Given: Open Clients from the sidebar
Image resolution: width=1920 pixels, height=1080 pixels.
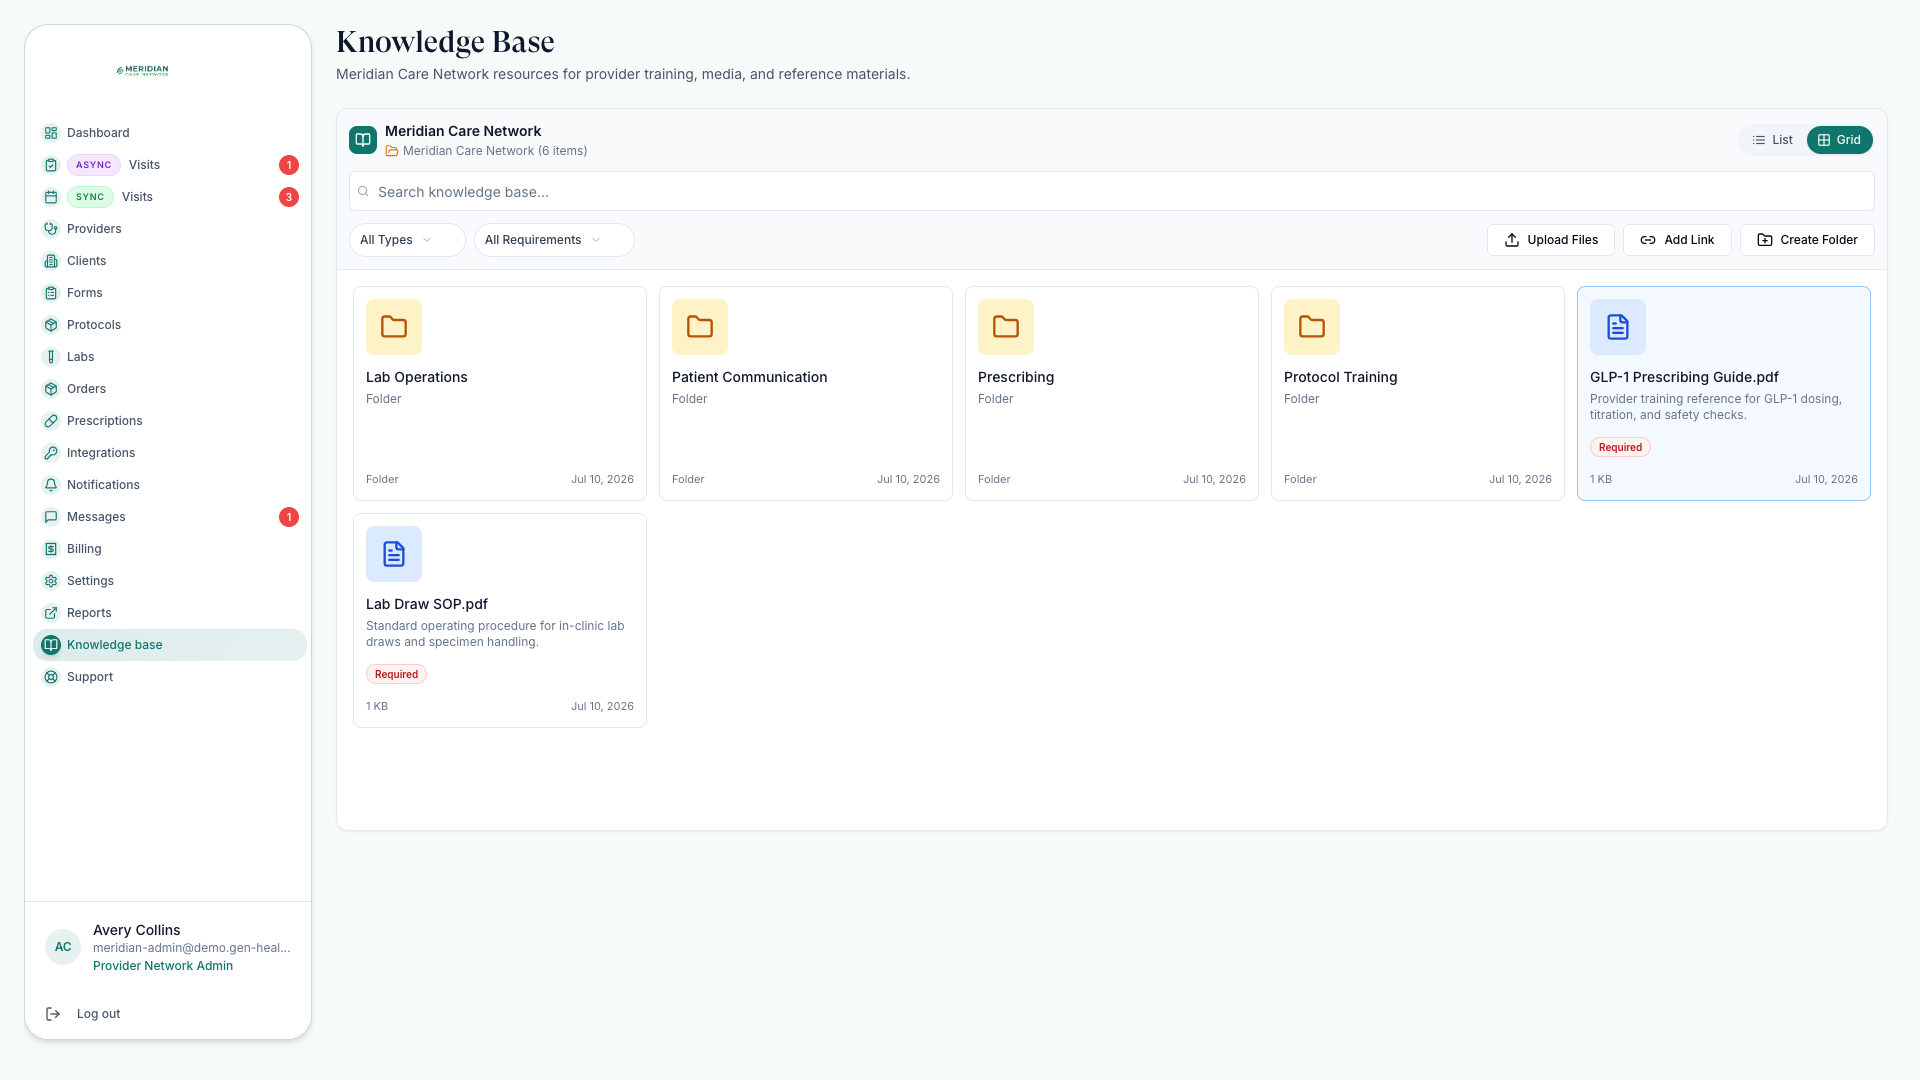Looking at the screenshot, I should [170, 261].
